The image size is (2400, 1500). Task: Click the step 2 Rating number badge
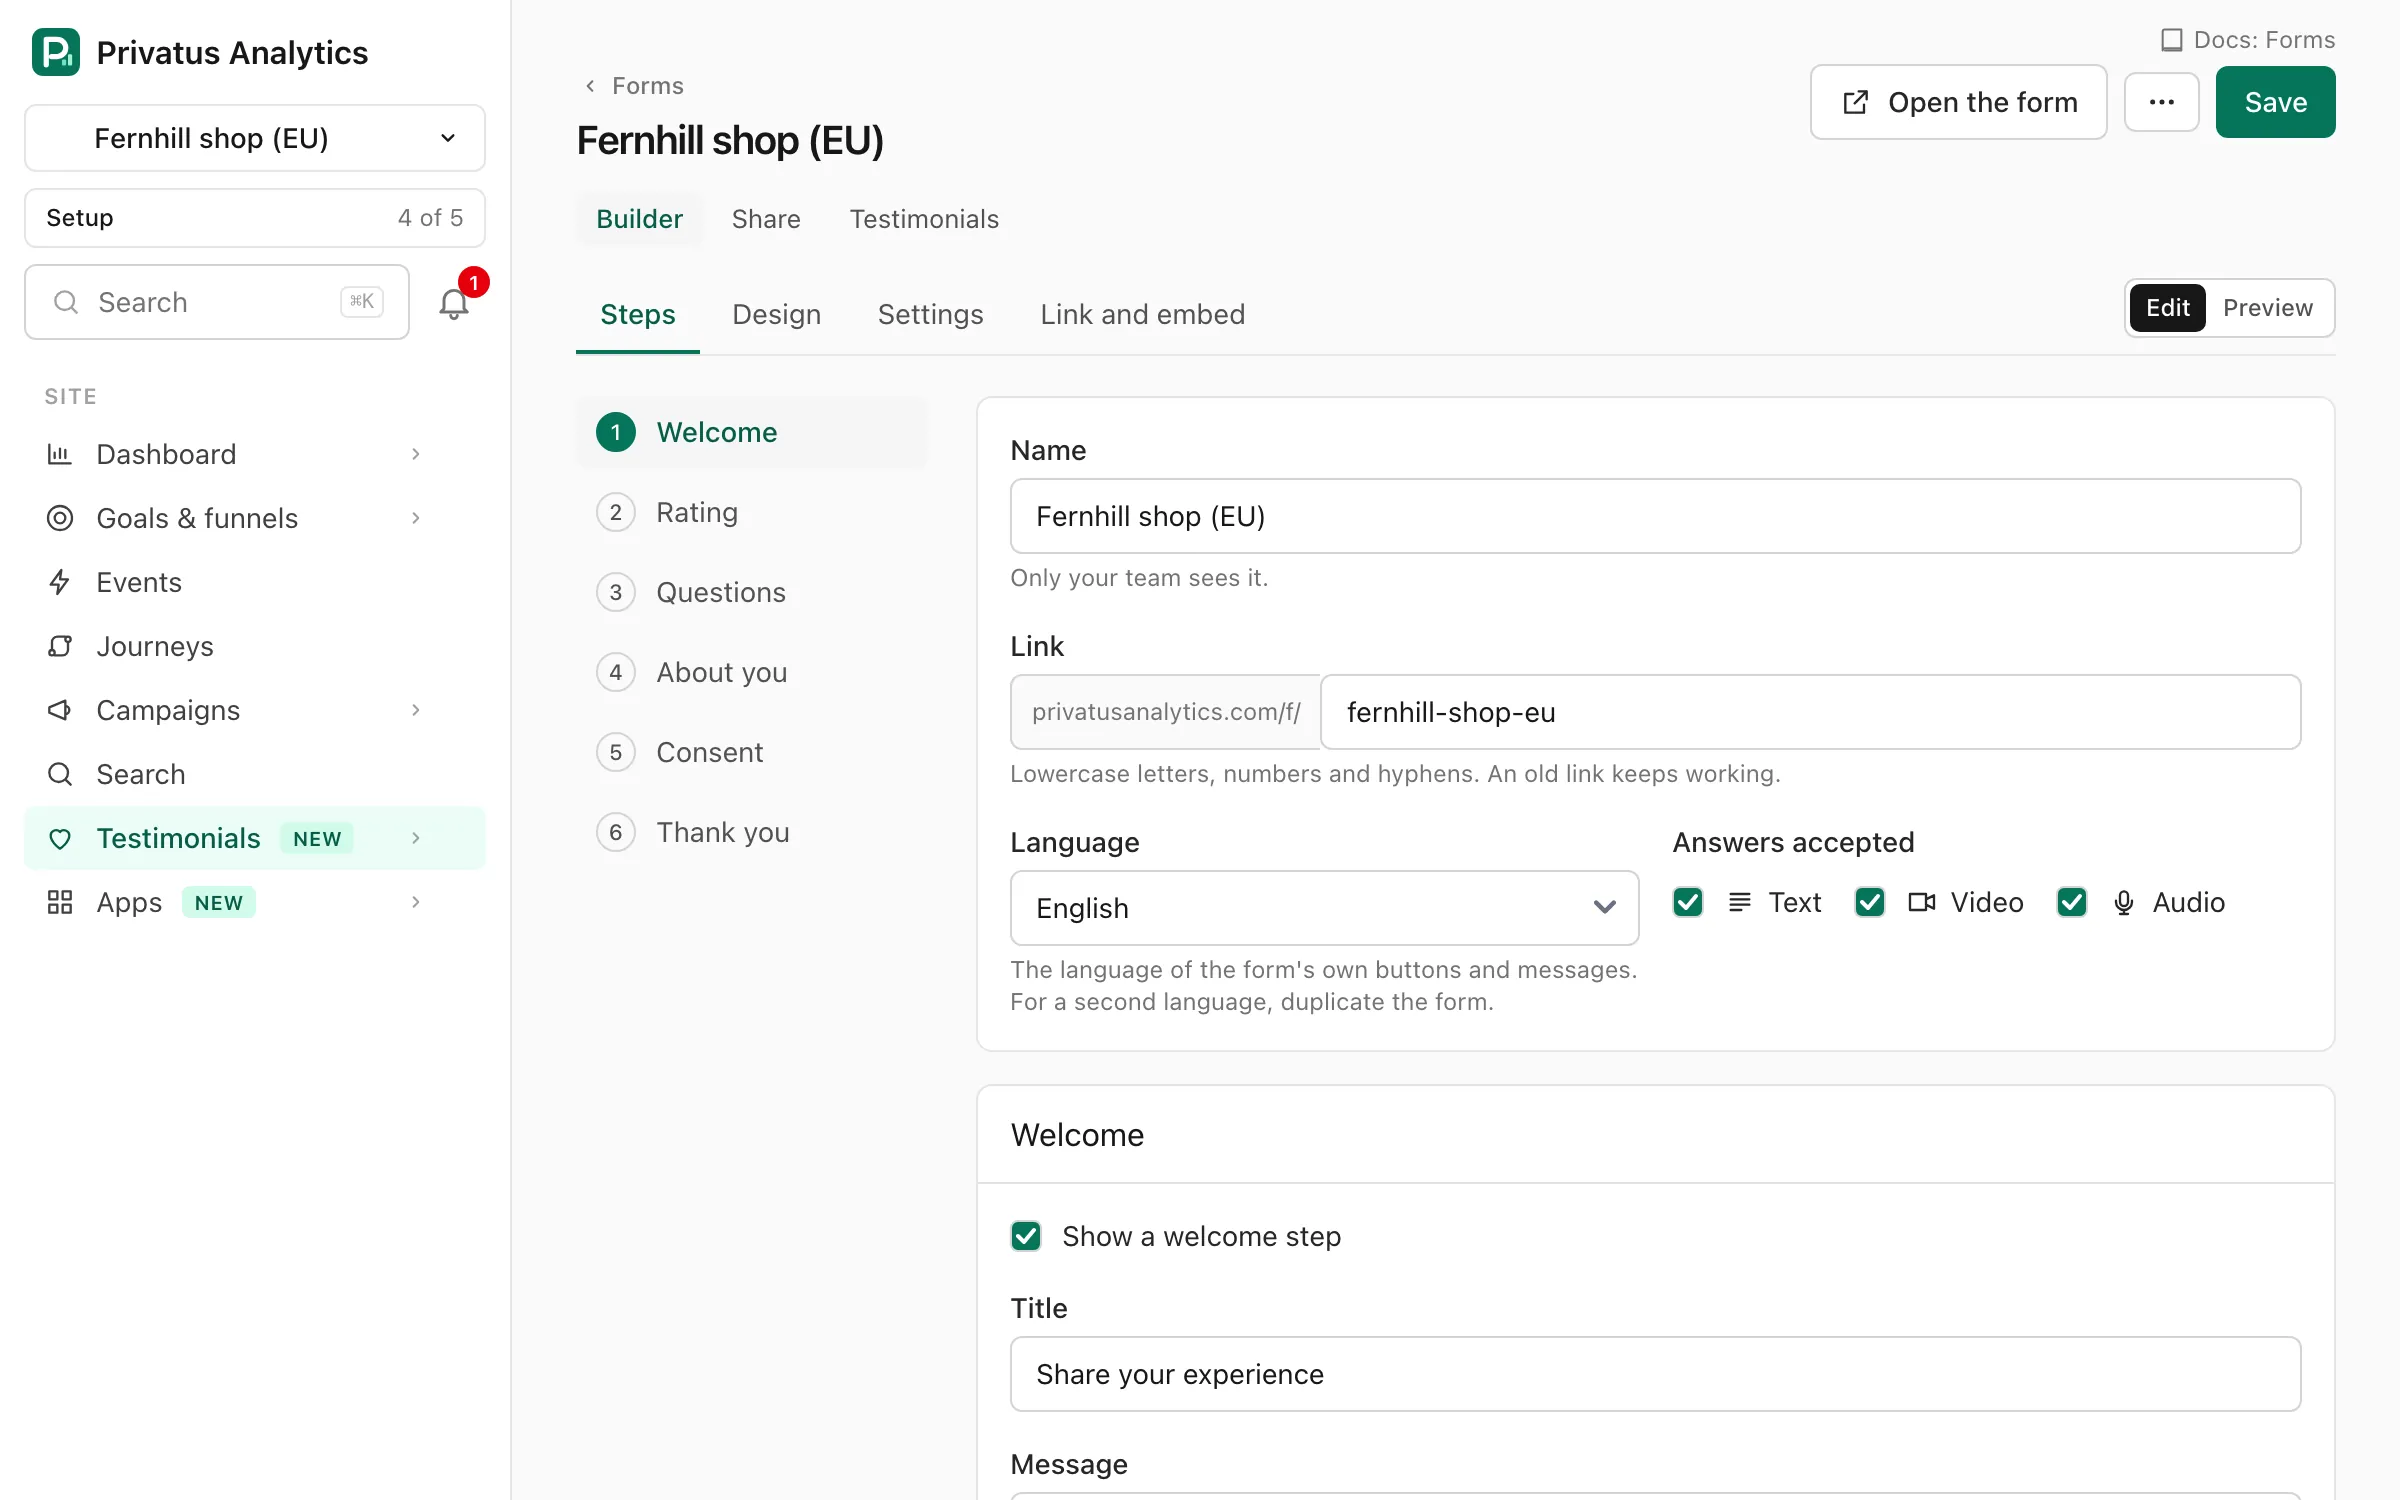click(x=616, y=512)
